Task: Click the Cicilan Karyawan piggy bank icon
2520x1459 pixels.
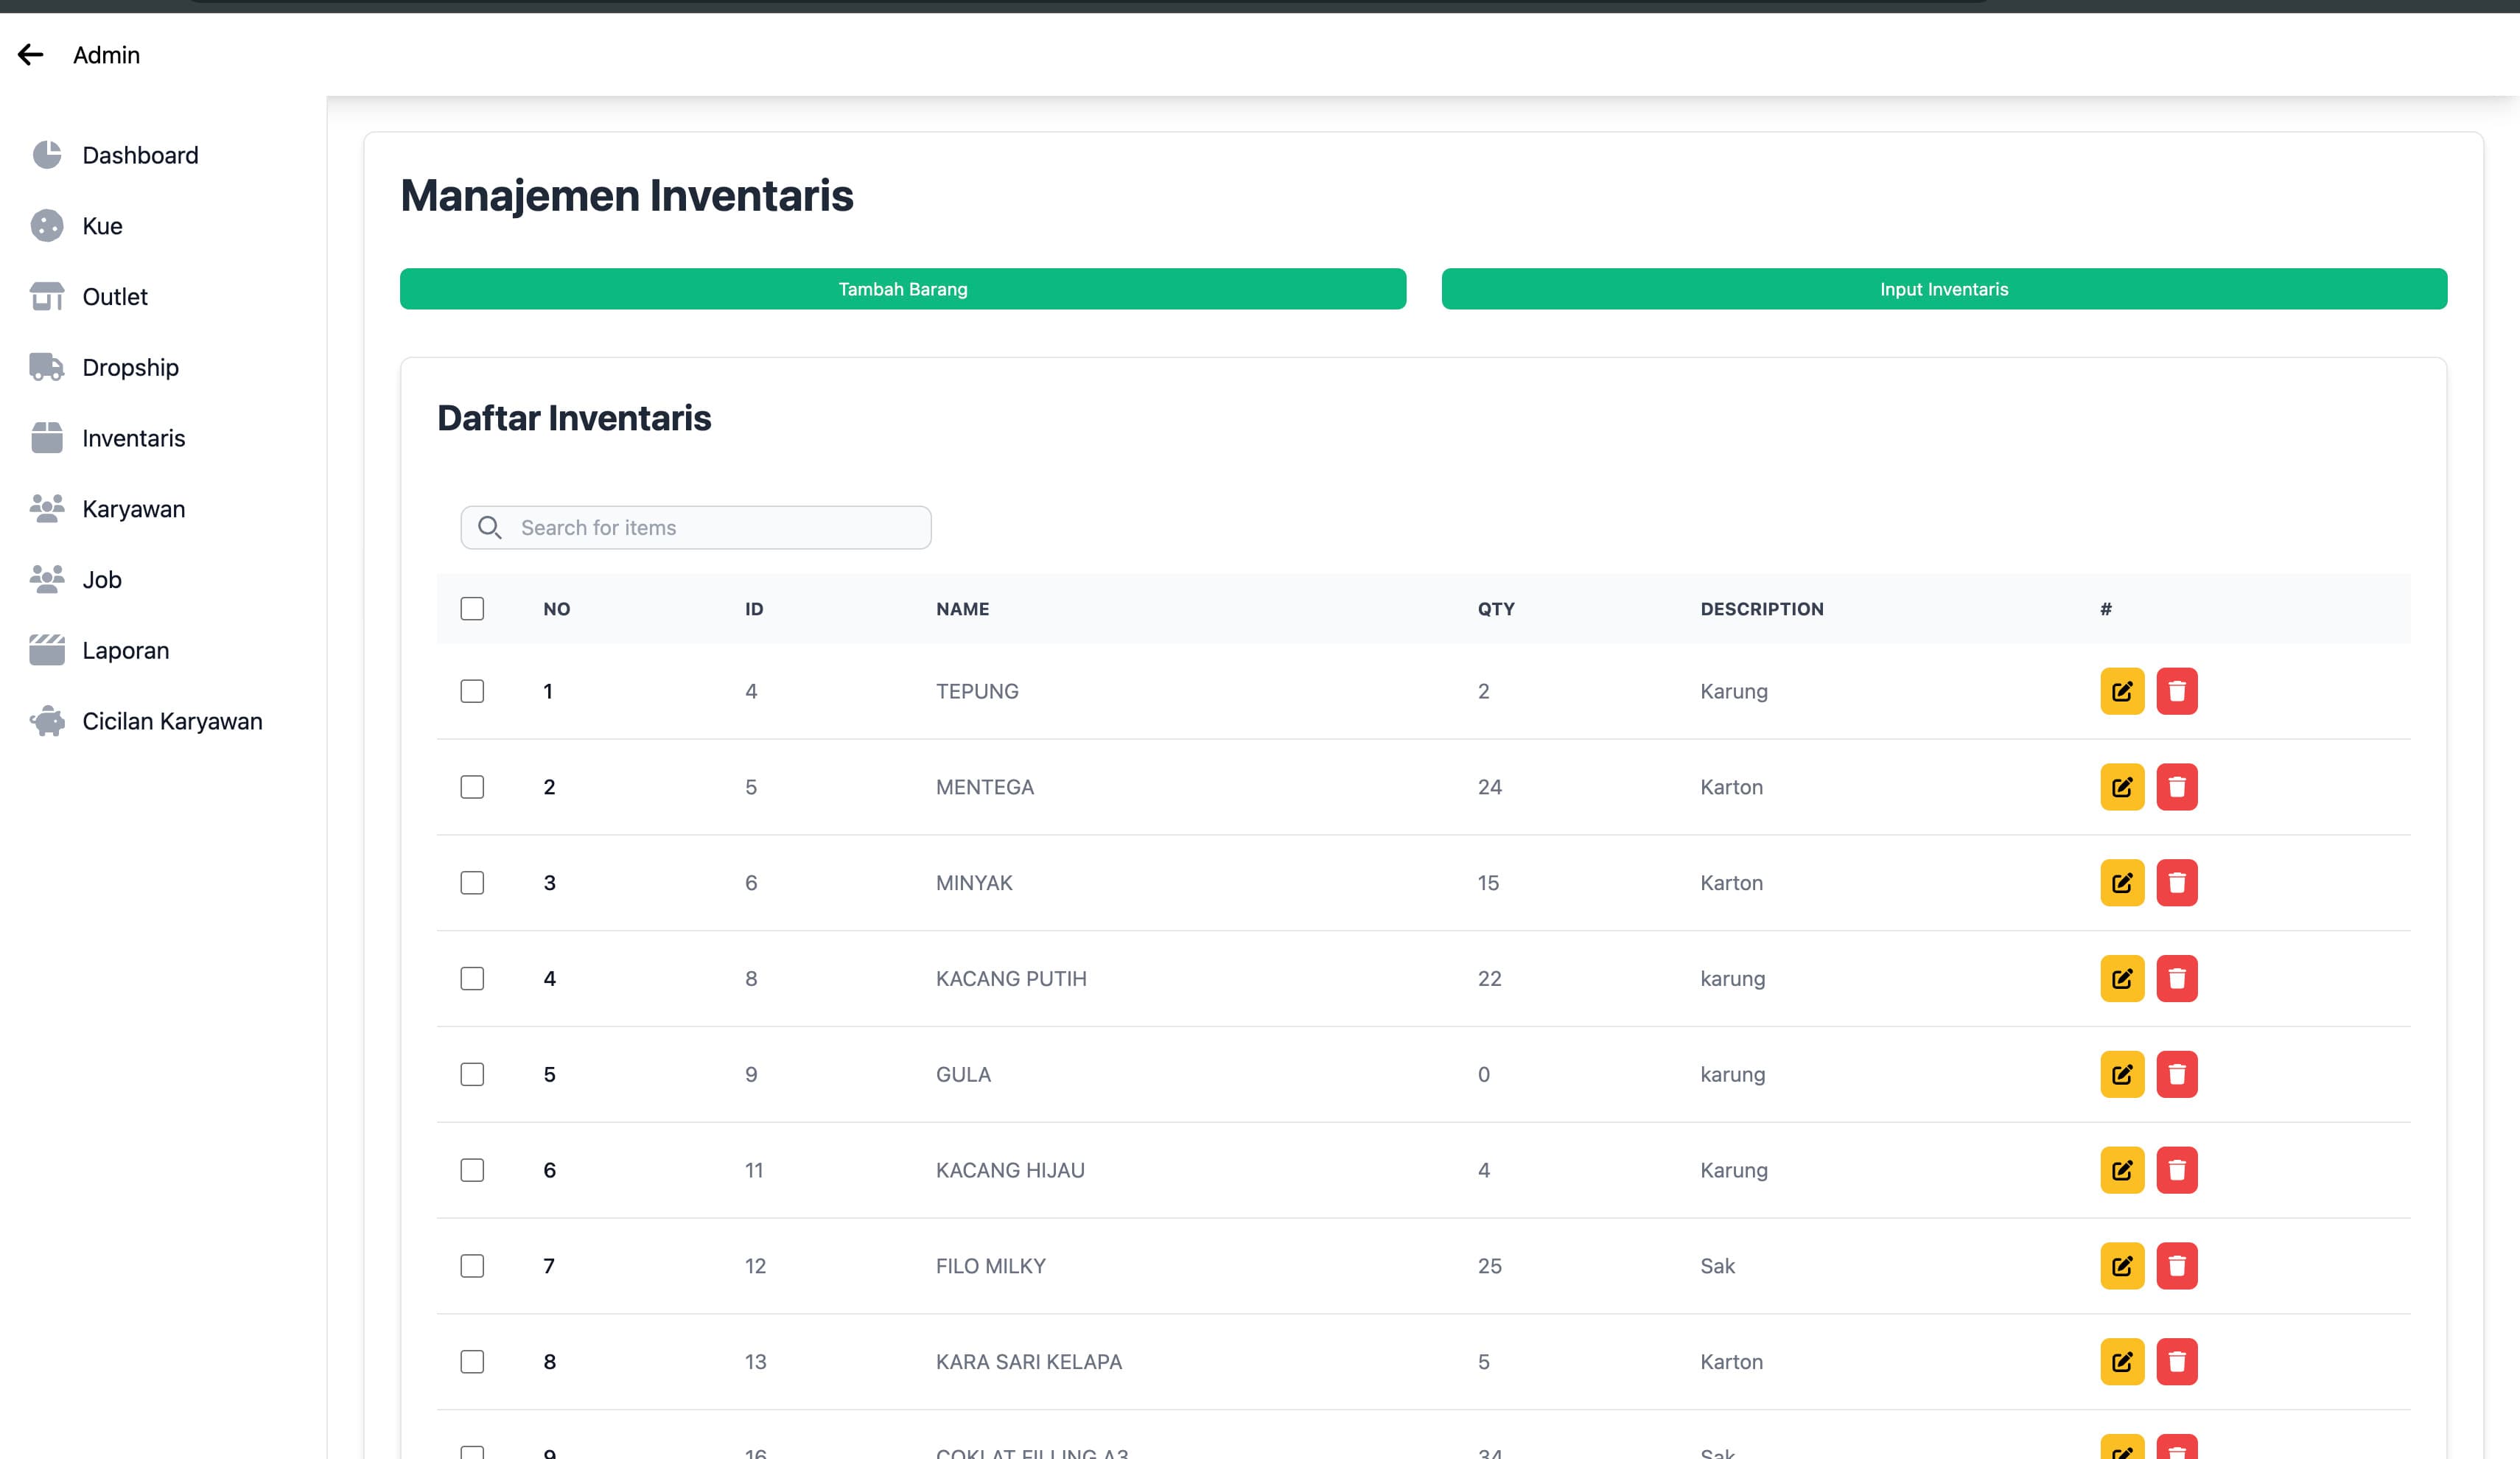Action: pos(47,721)
